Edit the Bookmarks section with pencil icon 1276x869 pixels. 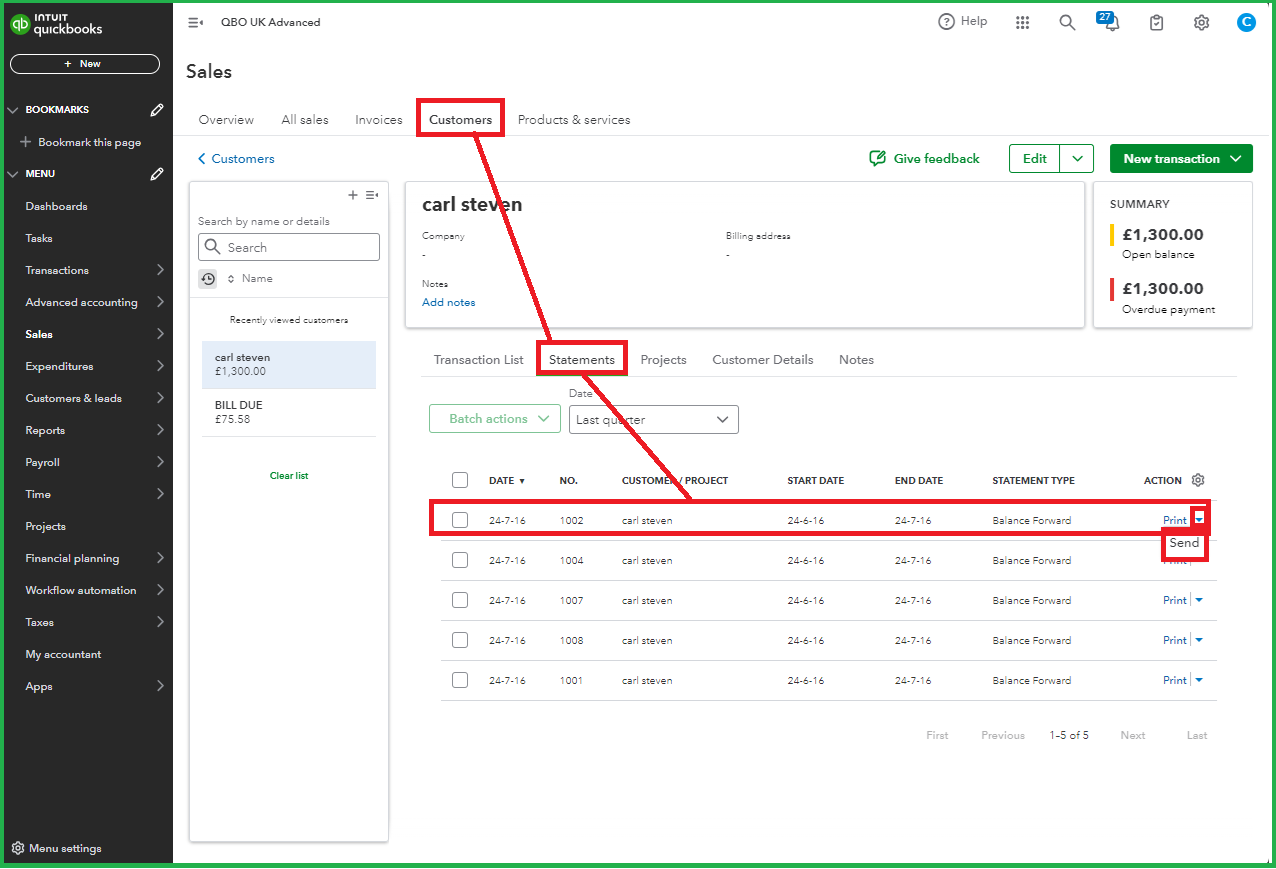click(x=156, y=109)
